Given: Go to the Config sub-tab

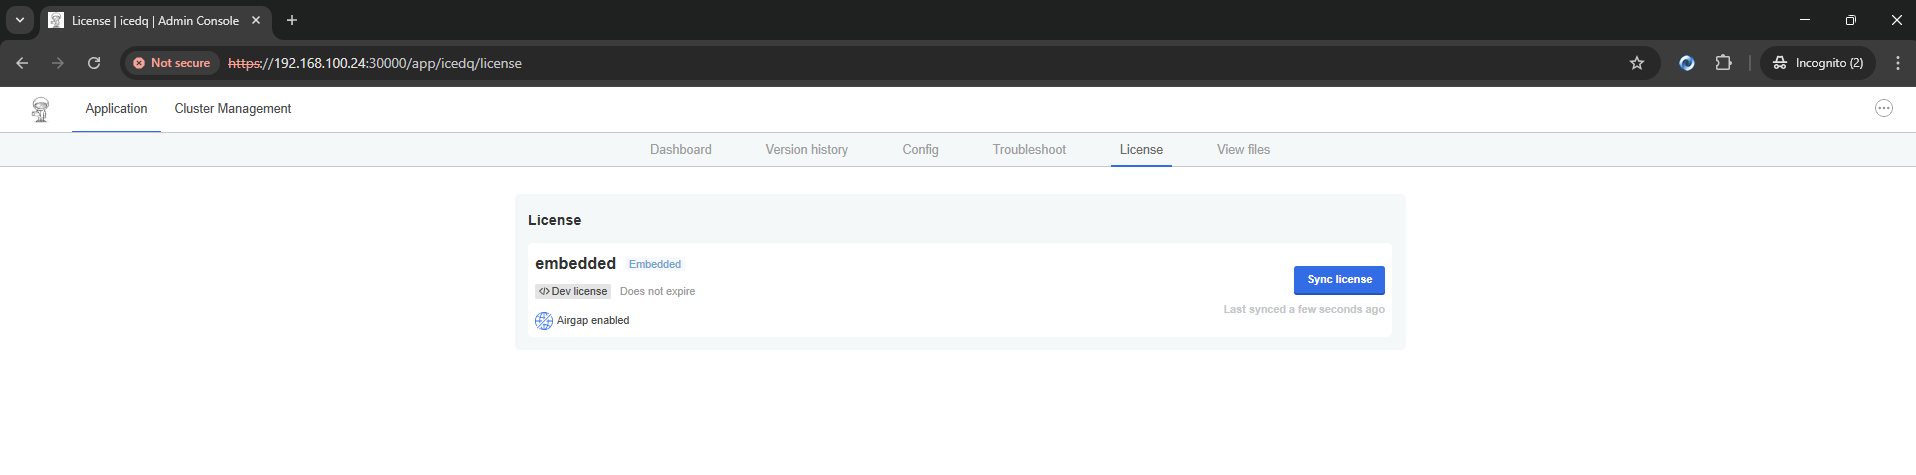Looking at the screenshot, I should (x=921, y=150).
